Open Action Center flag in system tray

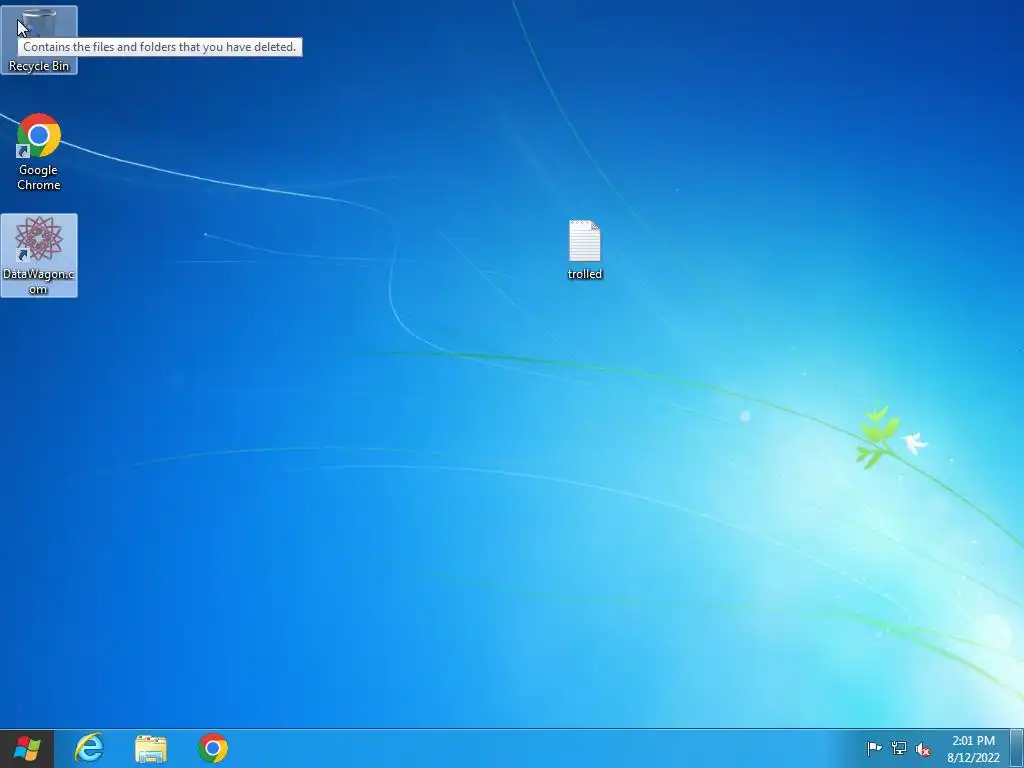point(874,748)
